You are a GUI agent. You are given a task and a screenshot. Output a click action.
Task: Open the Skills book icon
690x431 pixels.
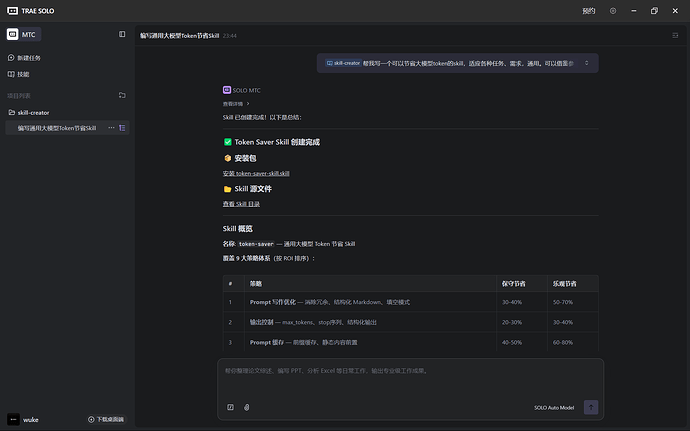pyautogui.click(x=11, y=74)
